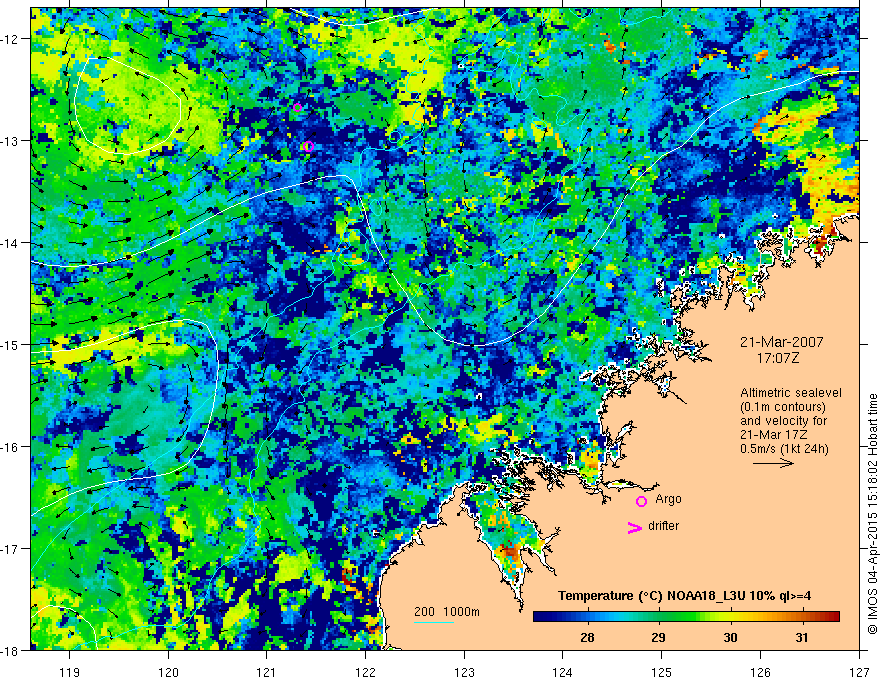Click the lower Argo float marker near latitude -13
Screen dimensions: 880x680
click(308, 146)
